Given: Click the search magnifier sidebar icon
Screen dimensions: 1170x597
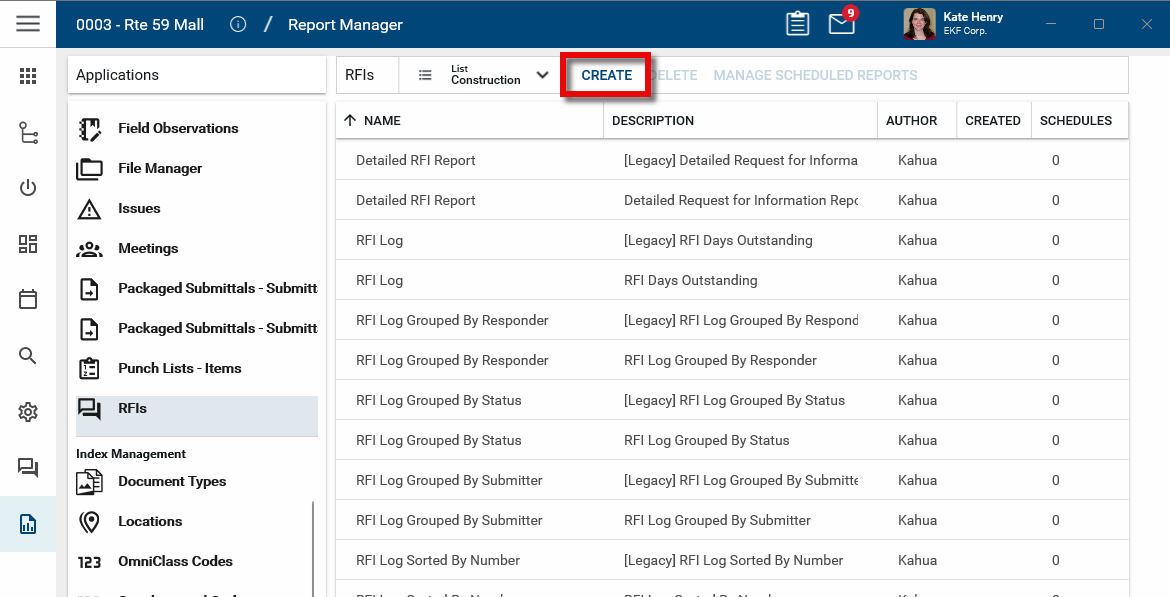Looking at the screenshot, I should coord(28,356).
